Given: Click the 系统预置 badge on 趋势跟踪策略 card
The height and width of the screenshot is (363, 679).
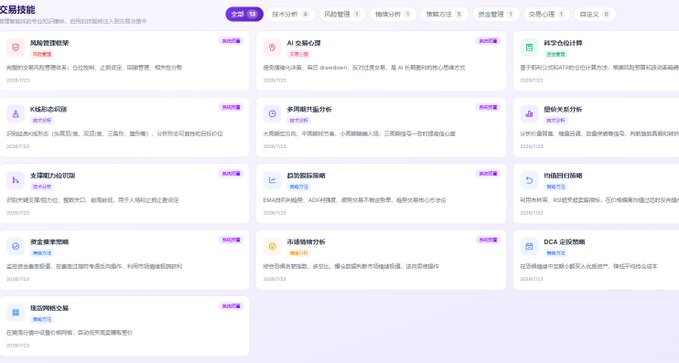Looking at the screenshot, I should 488,174.
